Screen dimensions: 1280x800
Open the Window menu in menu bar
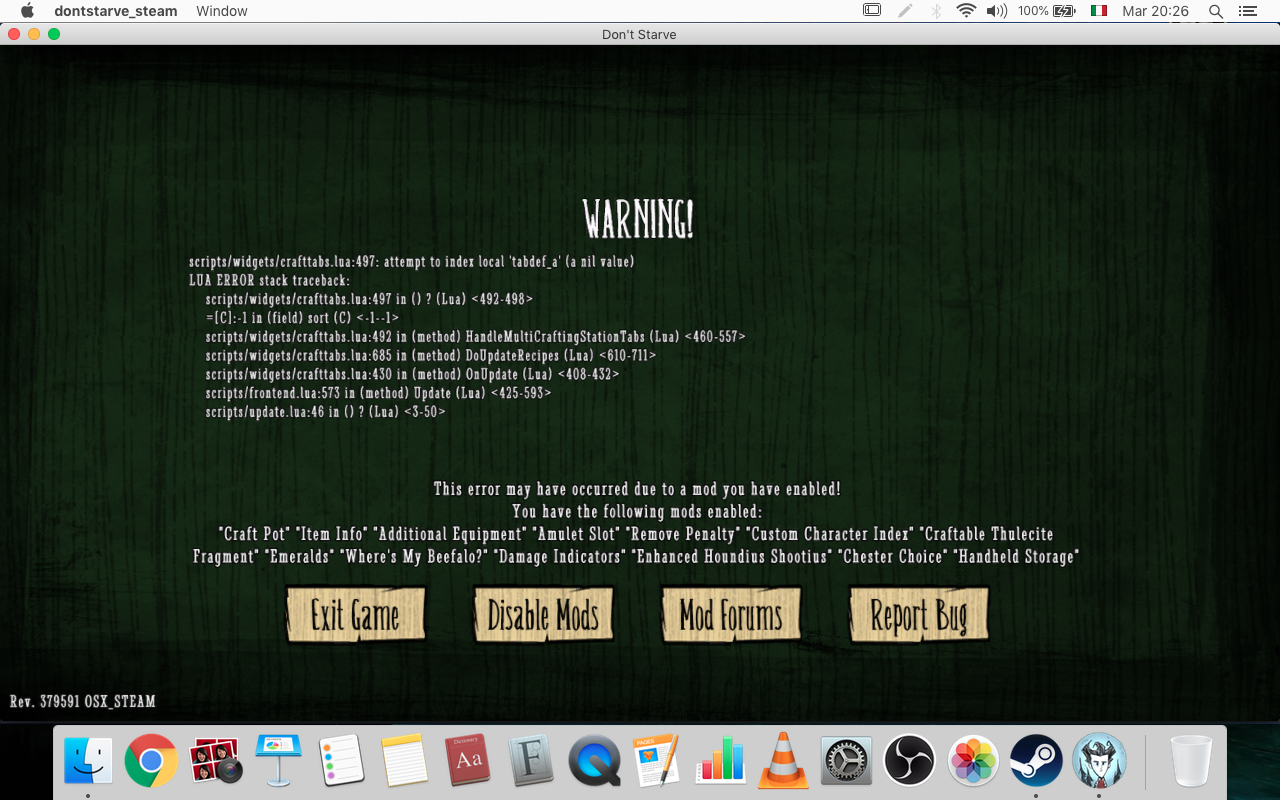tap(222, 11)
